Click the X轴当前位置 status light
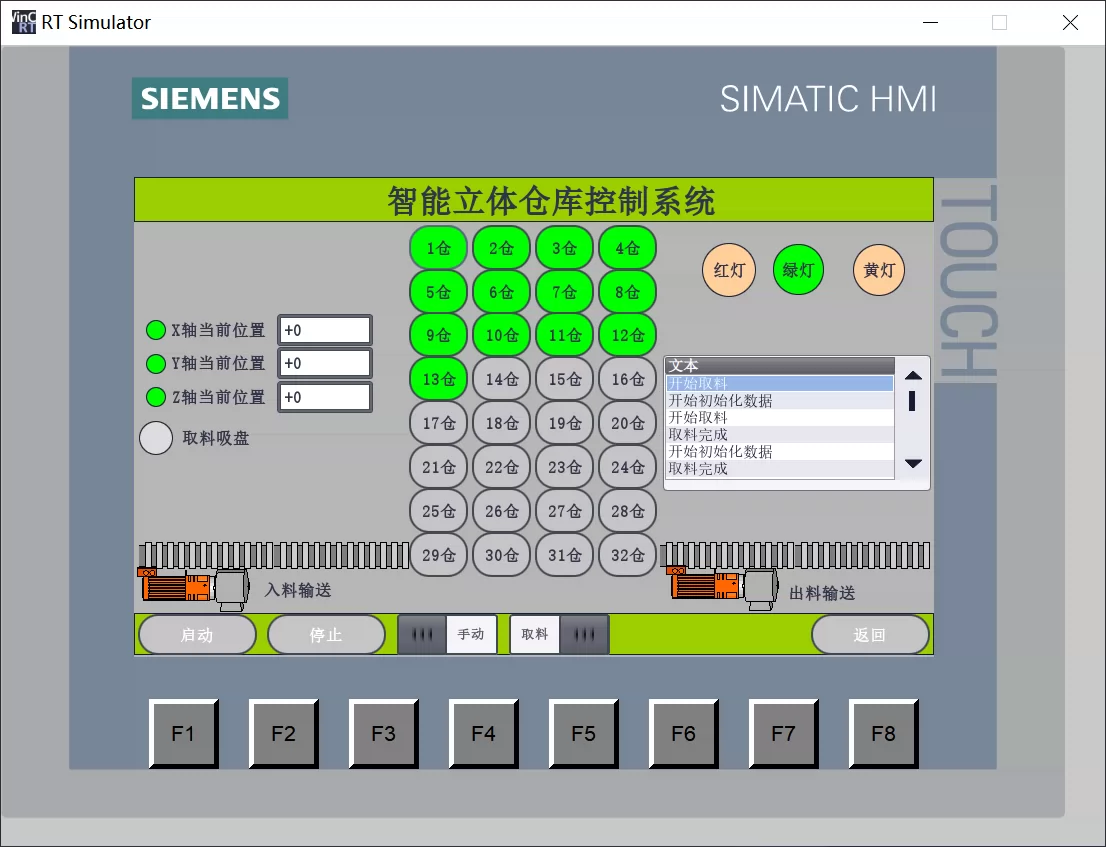This screenshot has height=847, width=1106. (x=155, y=330)
